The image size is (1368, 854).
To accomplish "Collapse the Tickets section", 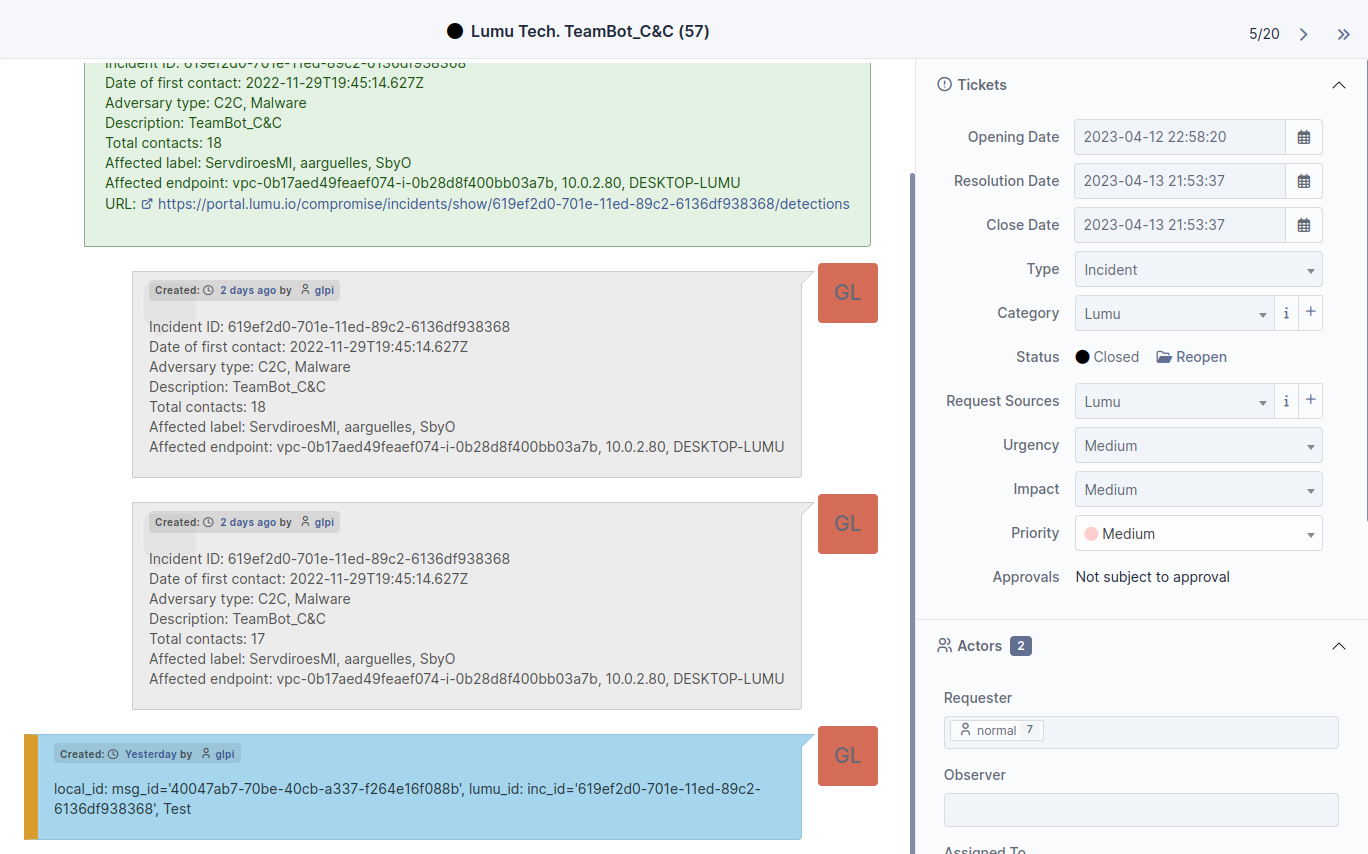I will pyautogui.click(x=1339, y=85).
